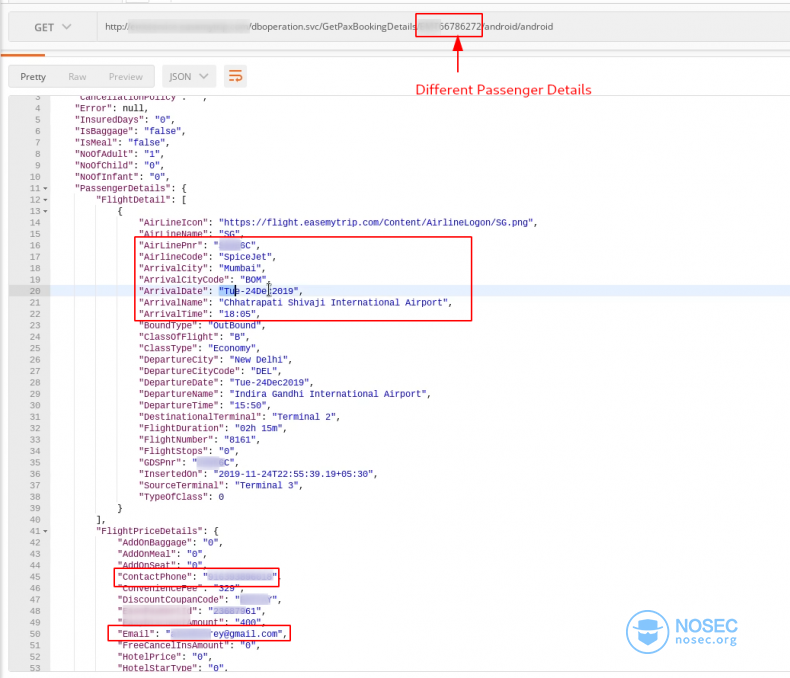
Task: Click the "AirLinePnr" line
Action: [199, 246]
